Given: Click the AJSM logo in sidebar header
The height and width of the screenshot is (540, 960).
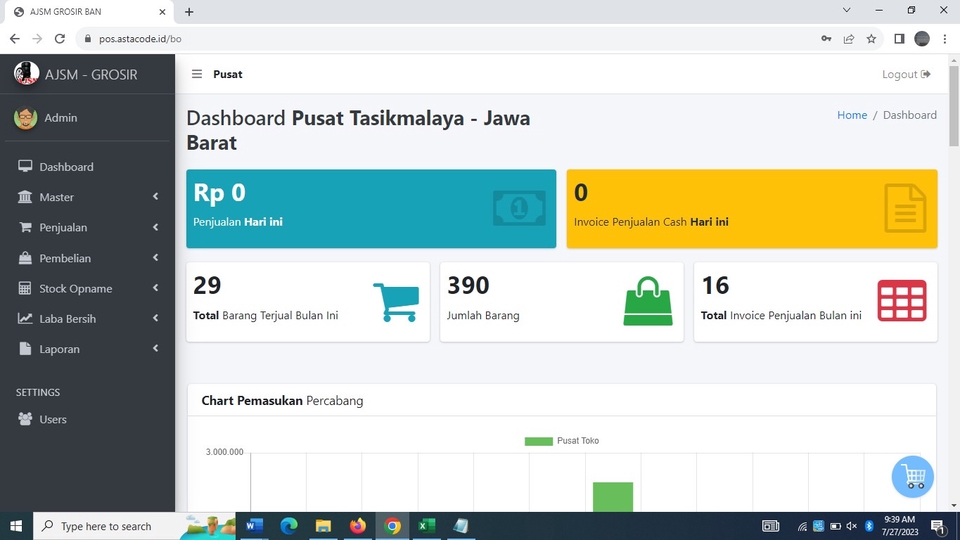Looking at the screenshot, I should click(26, 73).
